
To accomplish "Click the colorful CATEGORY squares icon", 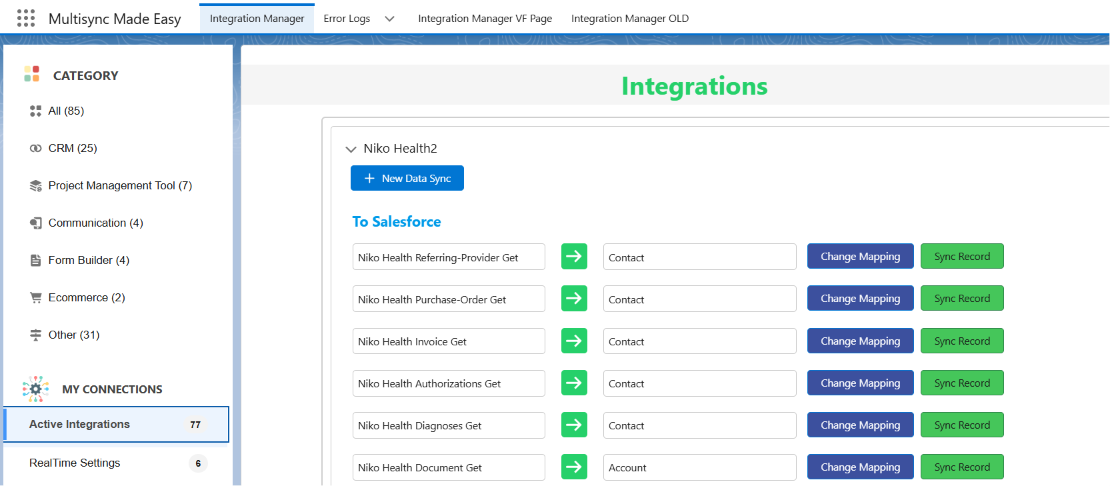I will 31,74.
